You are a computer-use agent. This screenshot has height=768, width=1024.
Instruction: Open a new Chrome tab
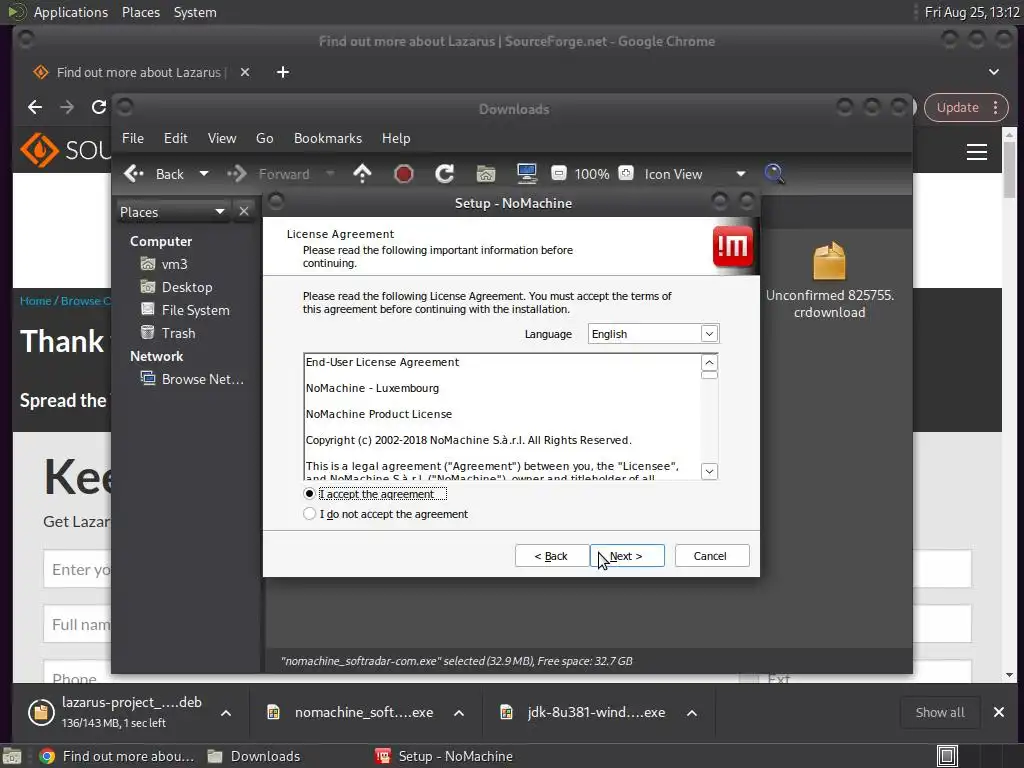point(283,72)
